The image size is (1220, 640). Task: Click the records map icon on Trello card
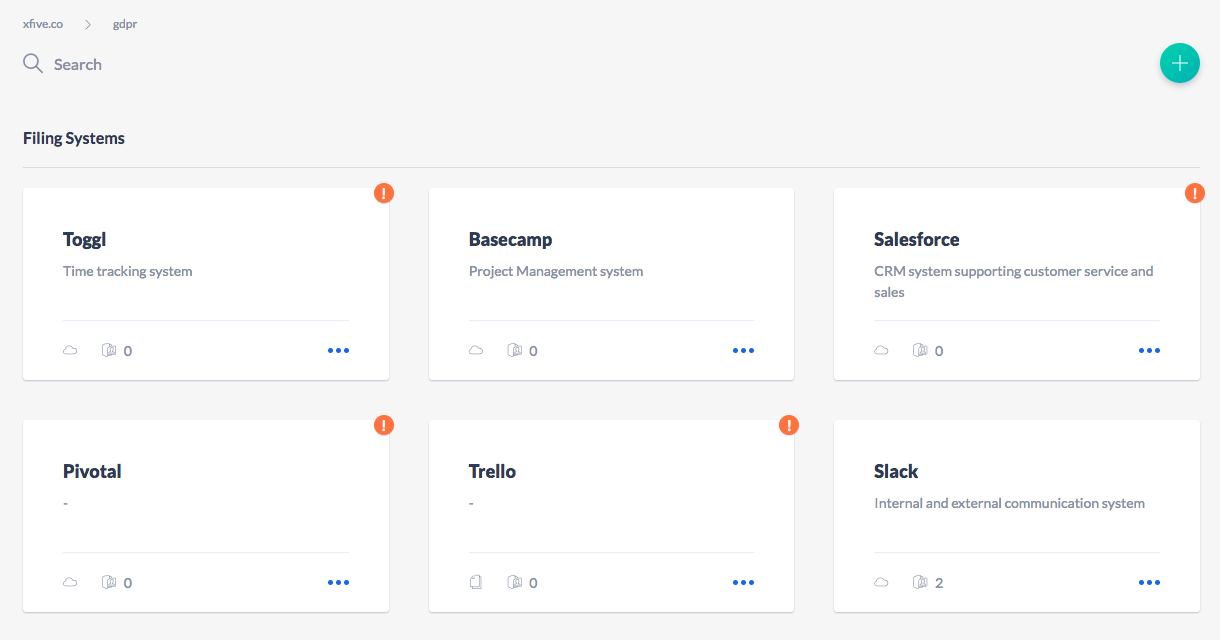(515, 583)
